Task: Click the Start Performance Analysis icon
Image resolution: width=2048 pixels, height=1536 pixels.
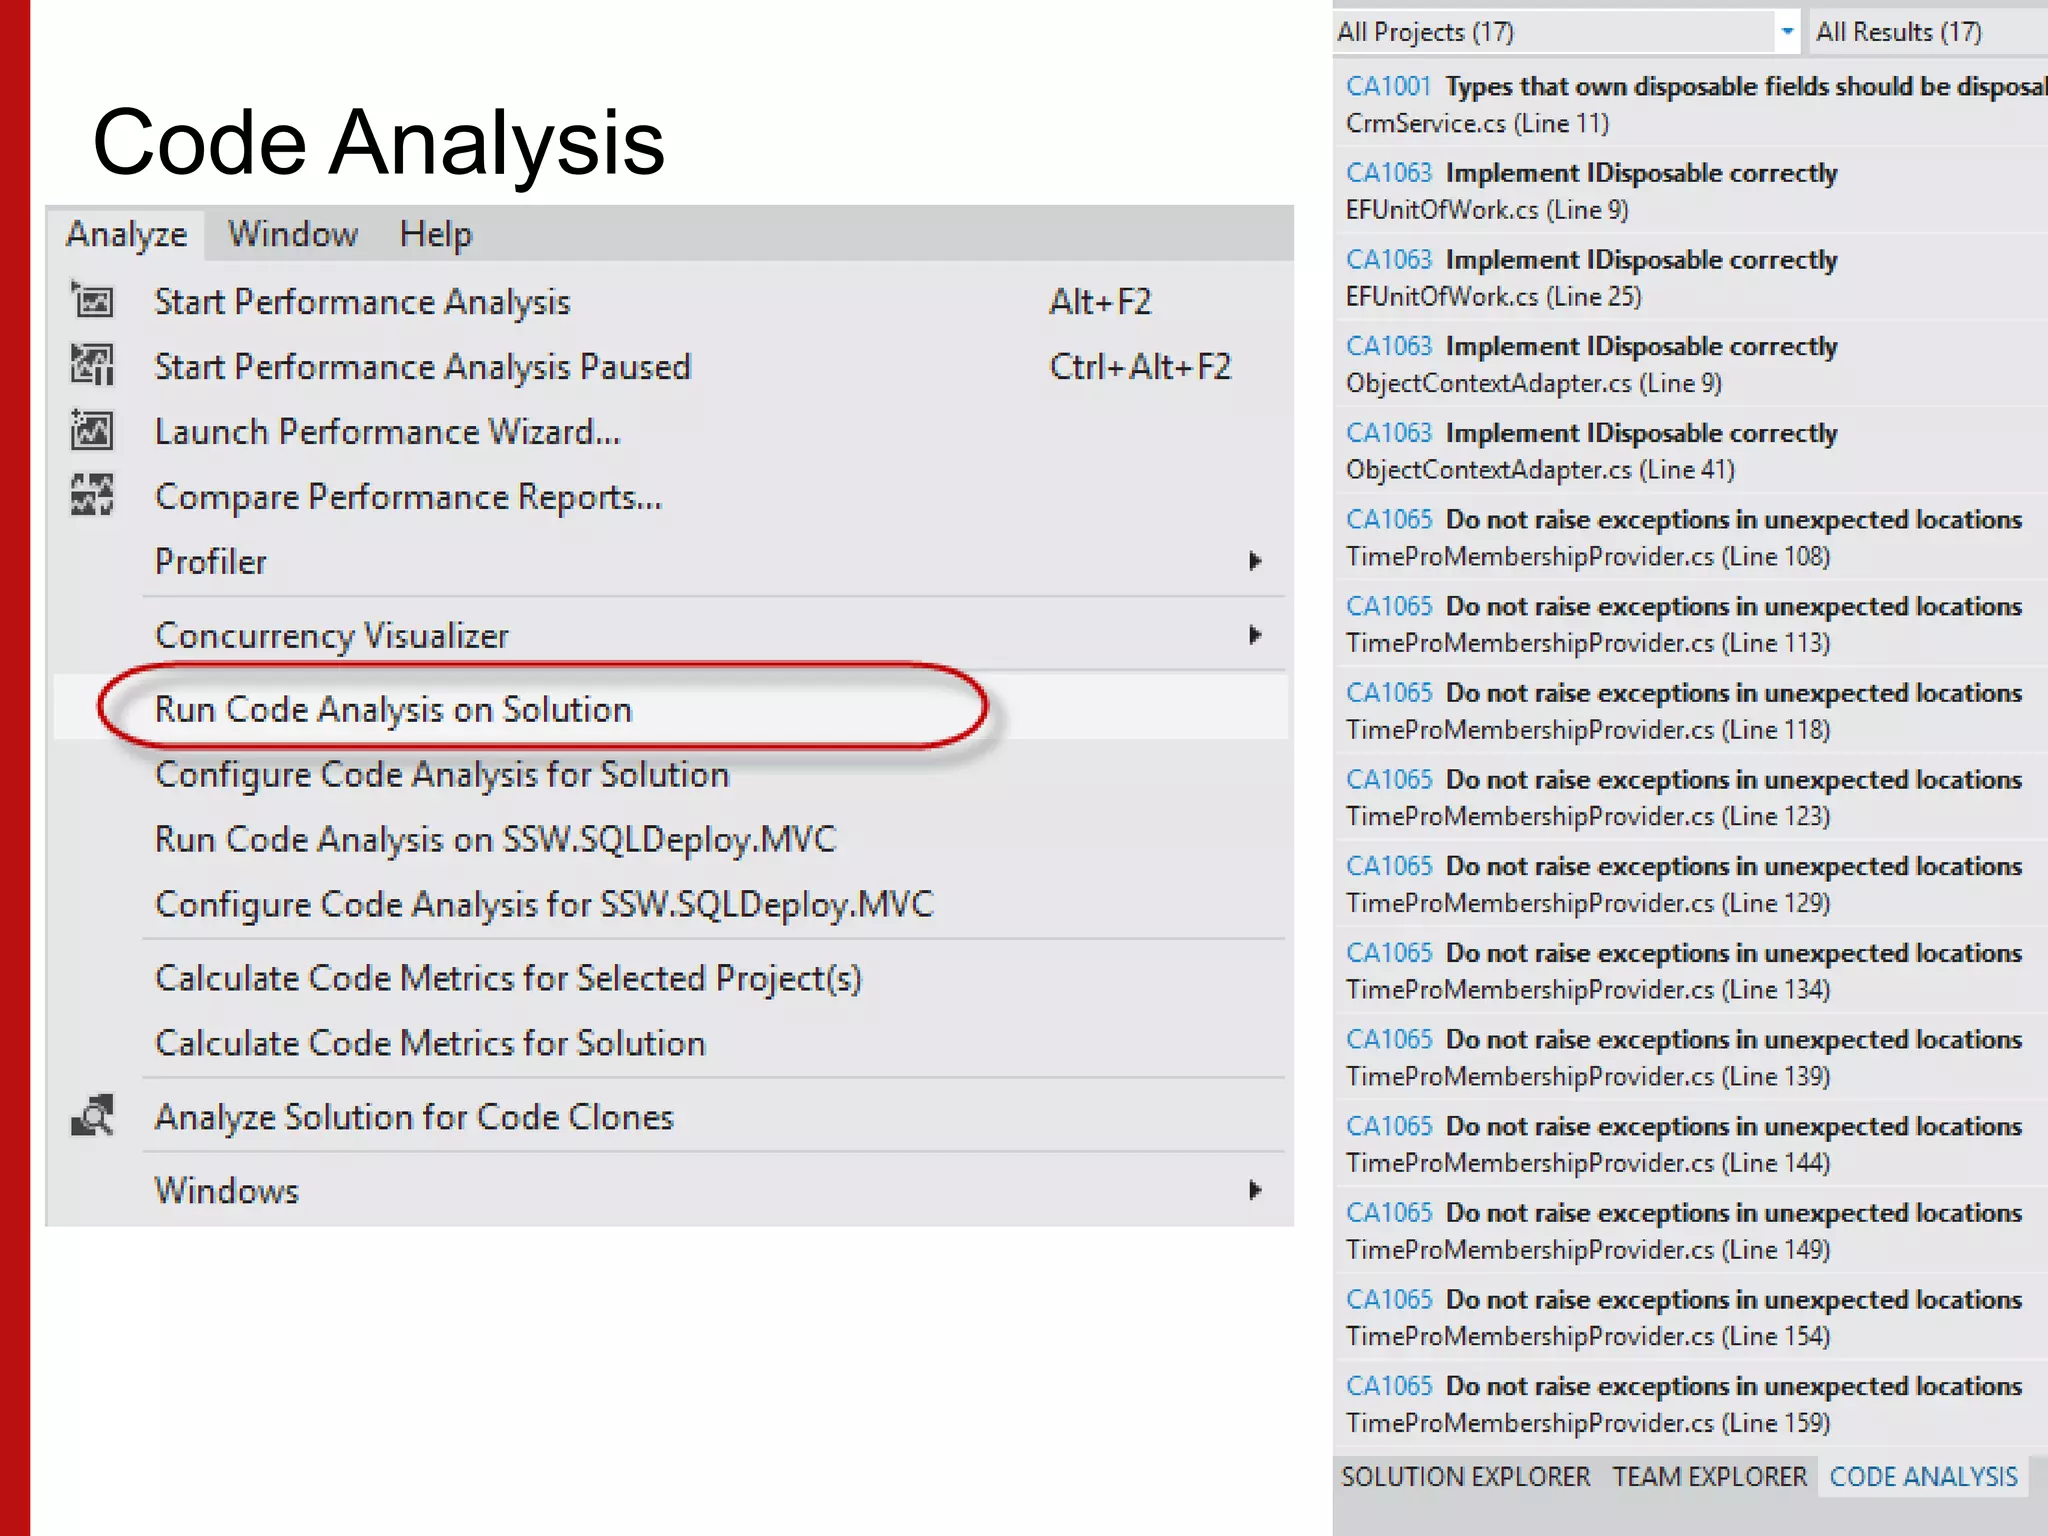Action: click(x=92, y=300)
